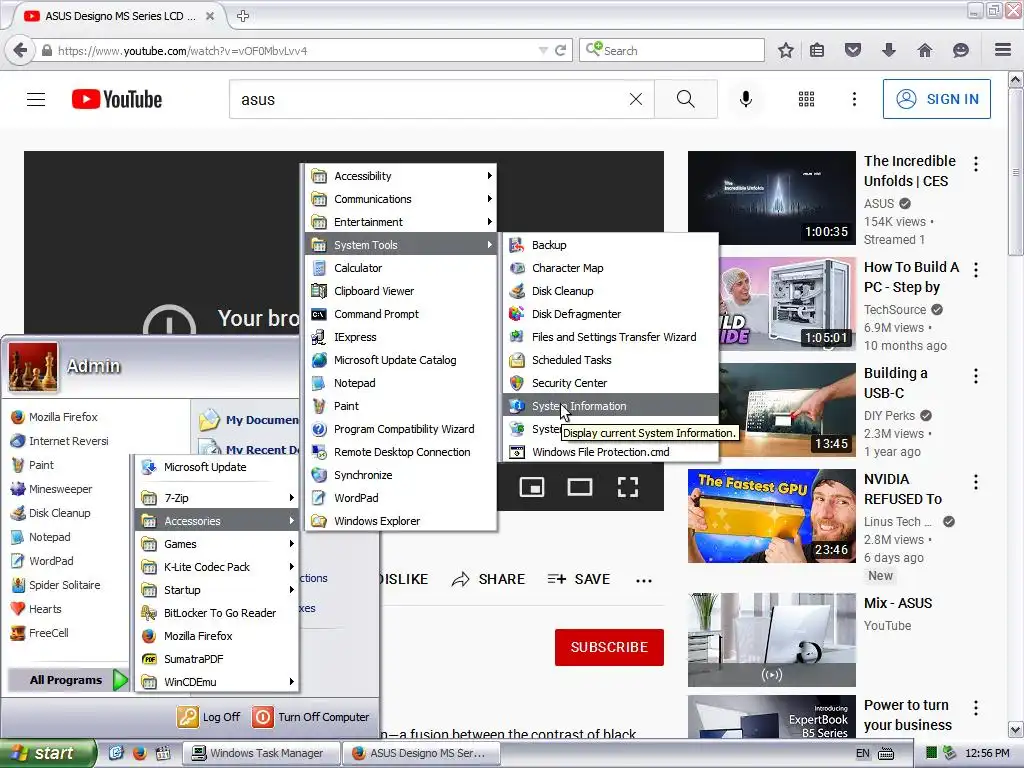Click SAVE to playlist button
The image size is (1024, 768).
[579, 579]
